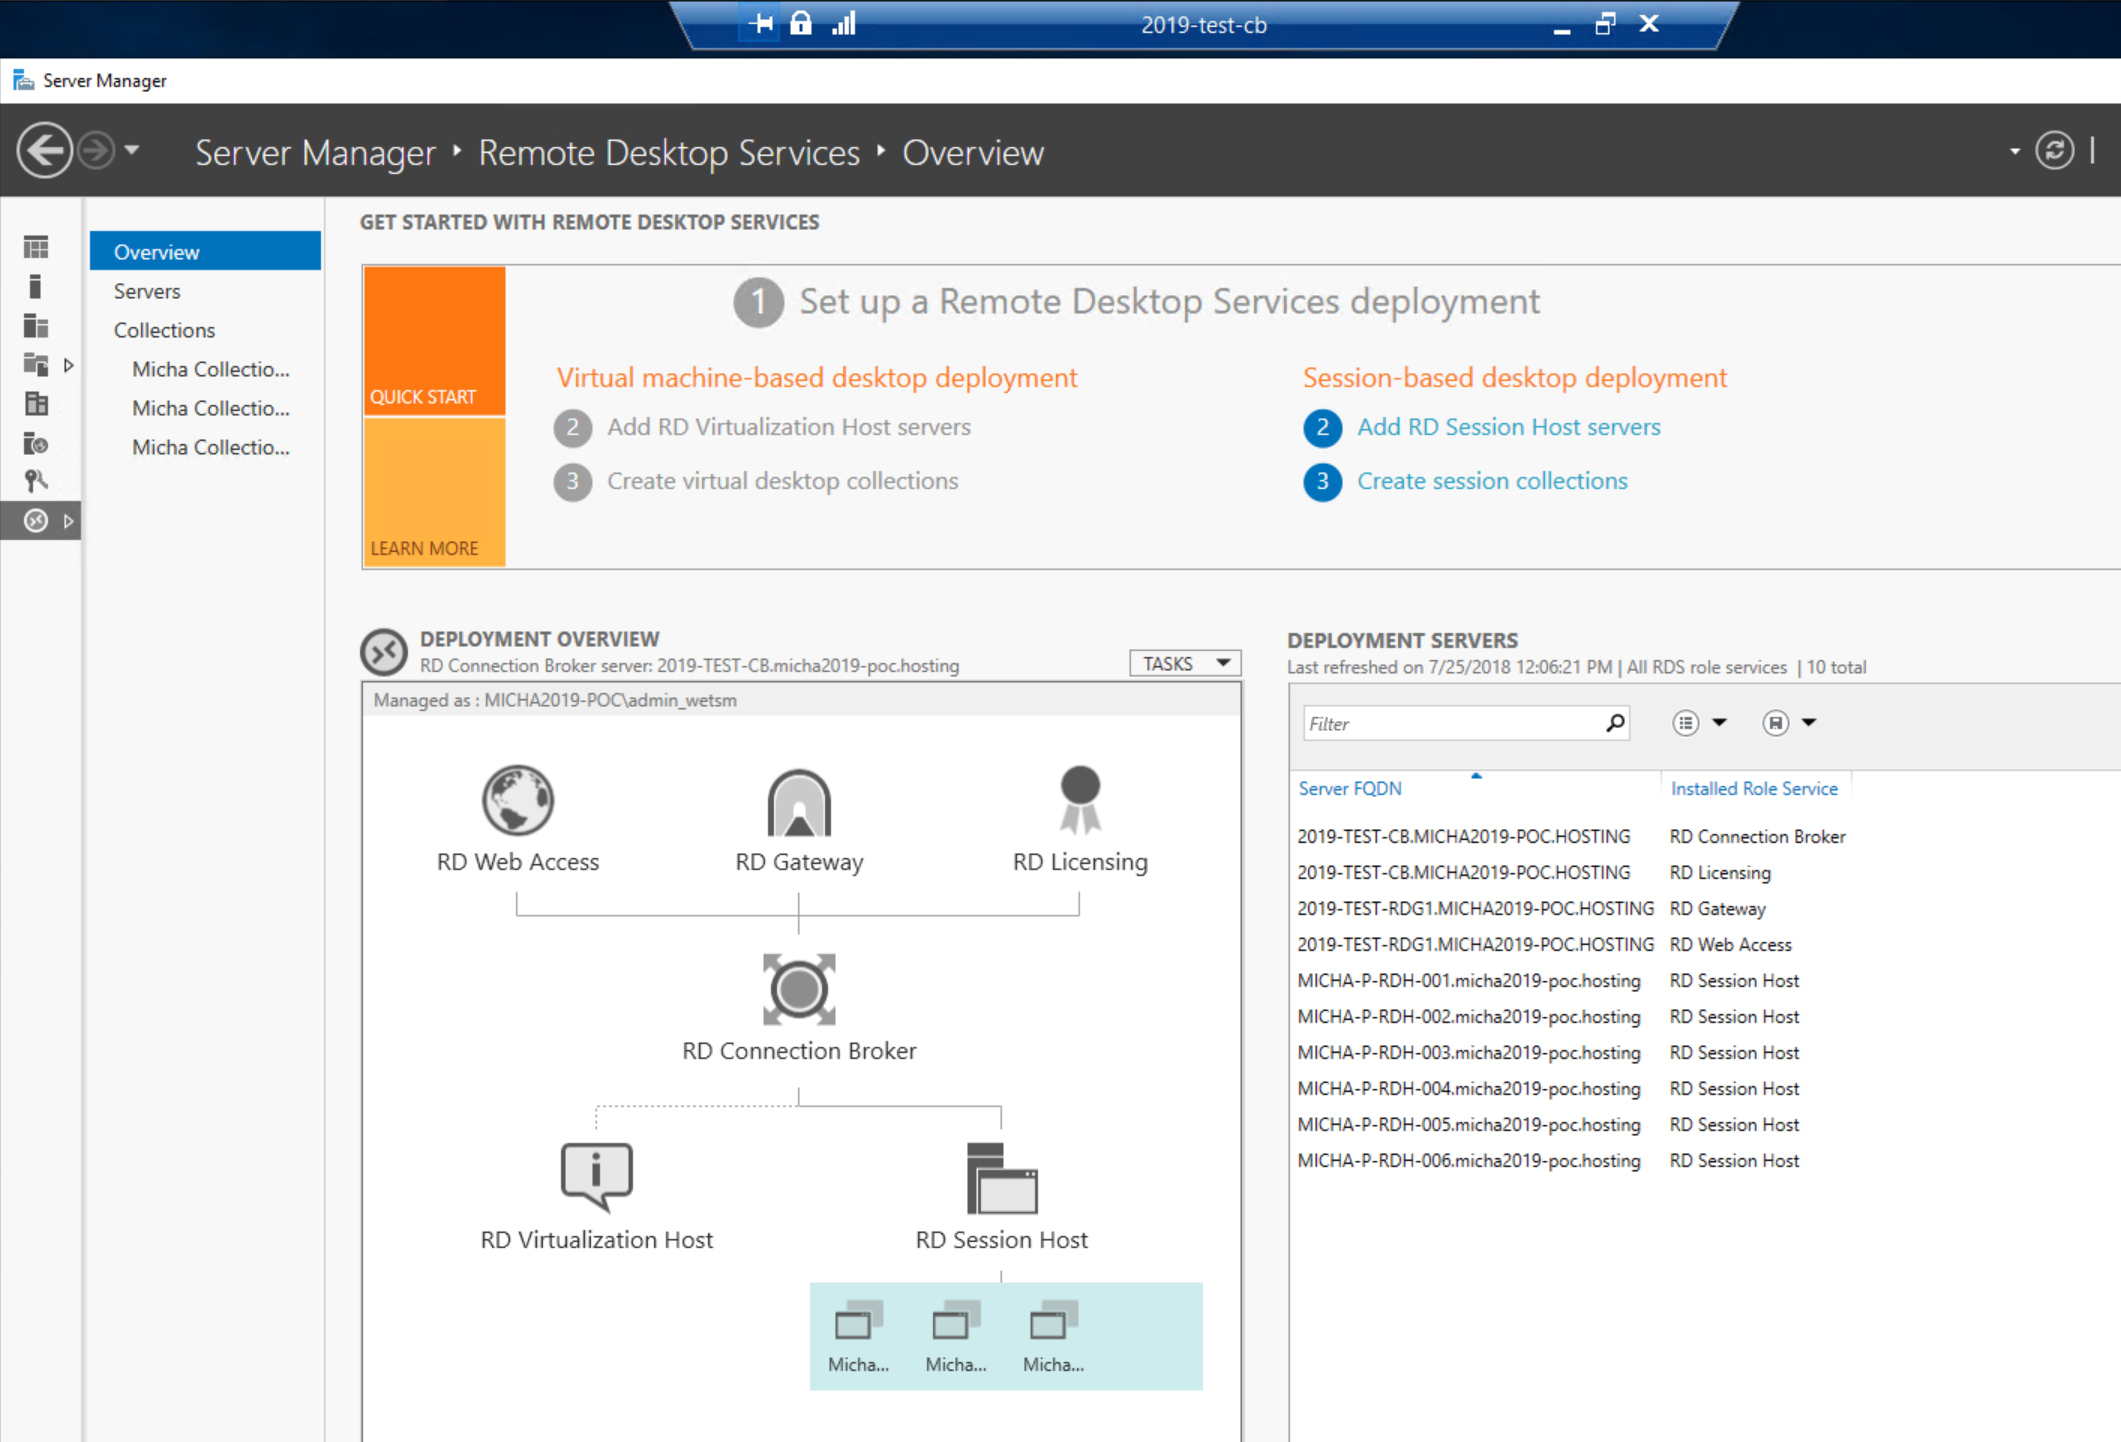Screen dimensions: 2121x1442
Task: Click the sidebar role icon with the key
Action: click(x=36, y=482)
